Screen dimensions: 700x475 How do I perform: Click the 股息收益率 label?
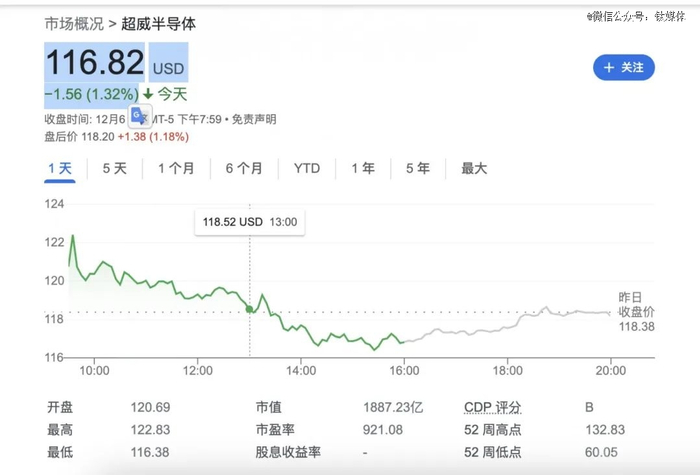point(288,452)
